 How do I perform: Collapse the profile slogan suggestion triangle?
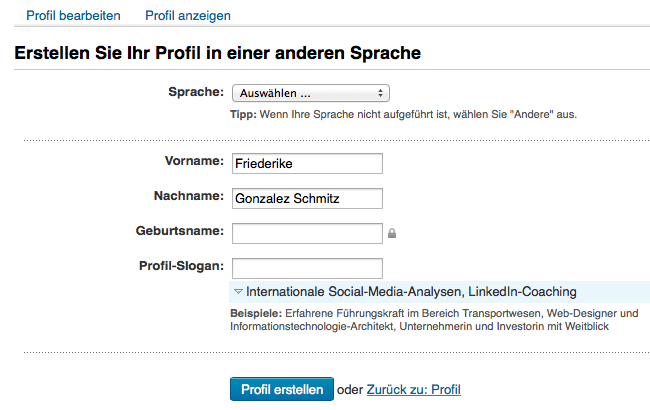tap(238, 292)
